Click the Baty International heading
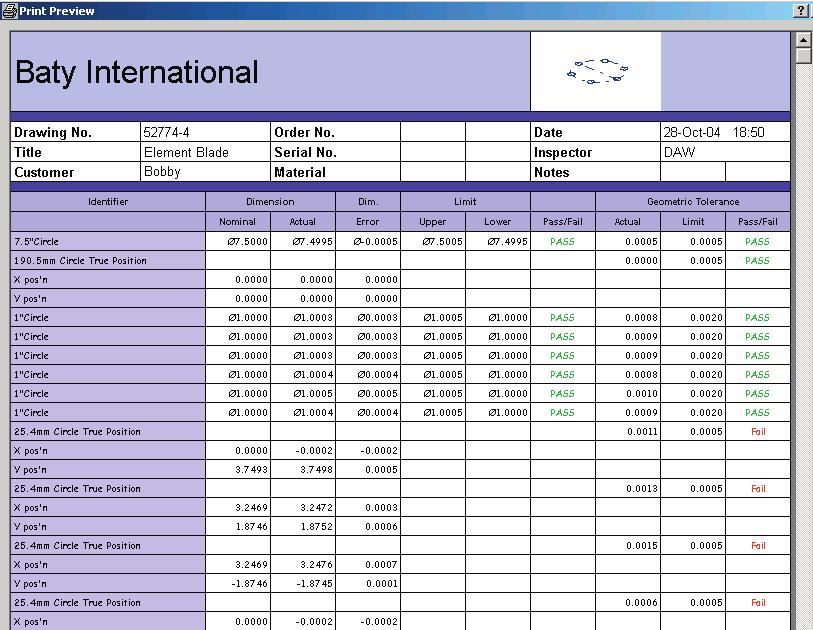This screenshot has width=813, height=630. (137, 72)
